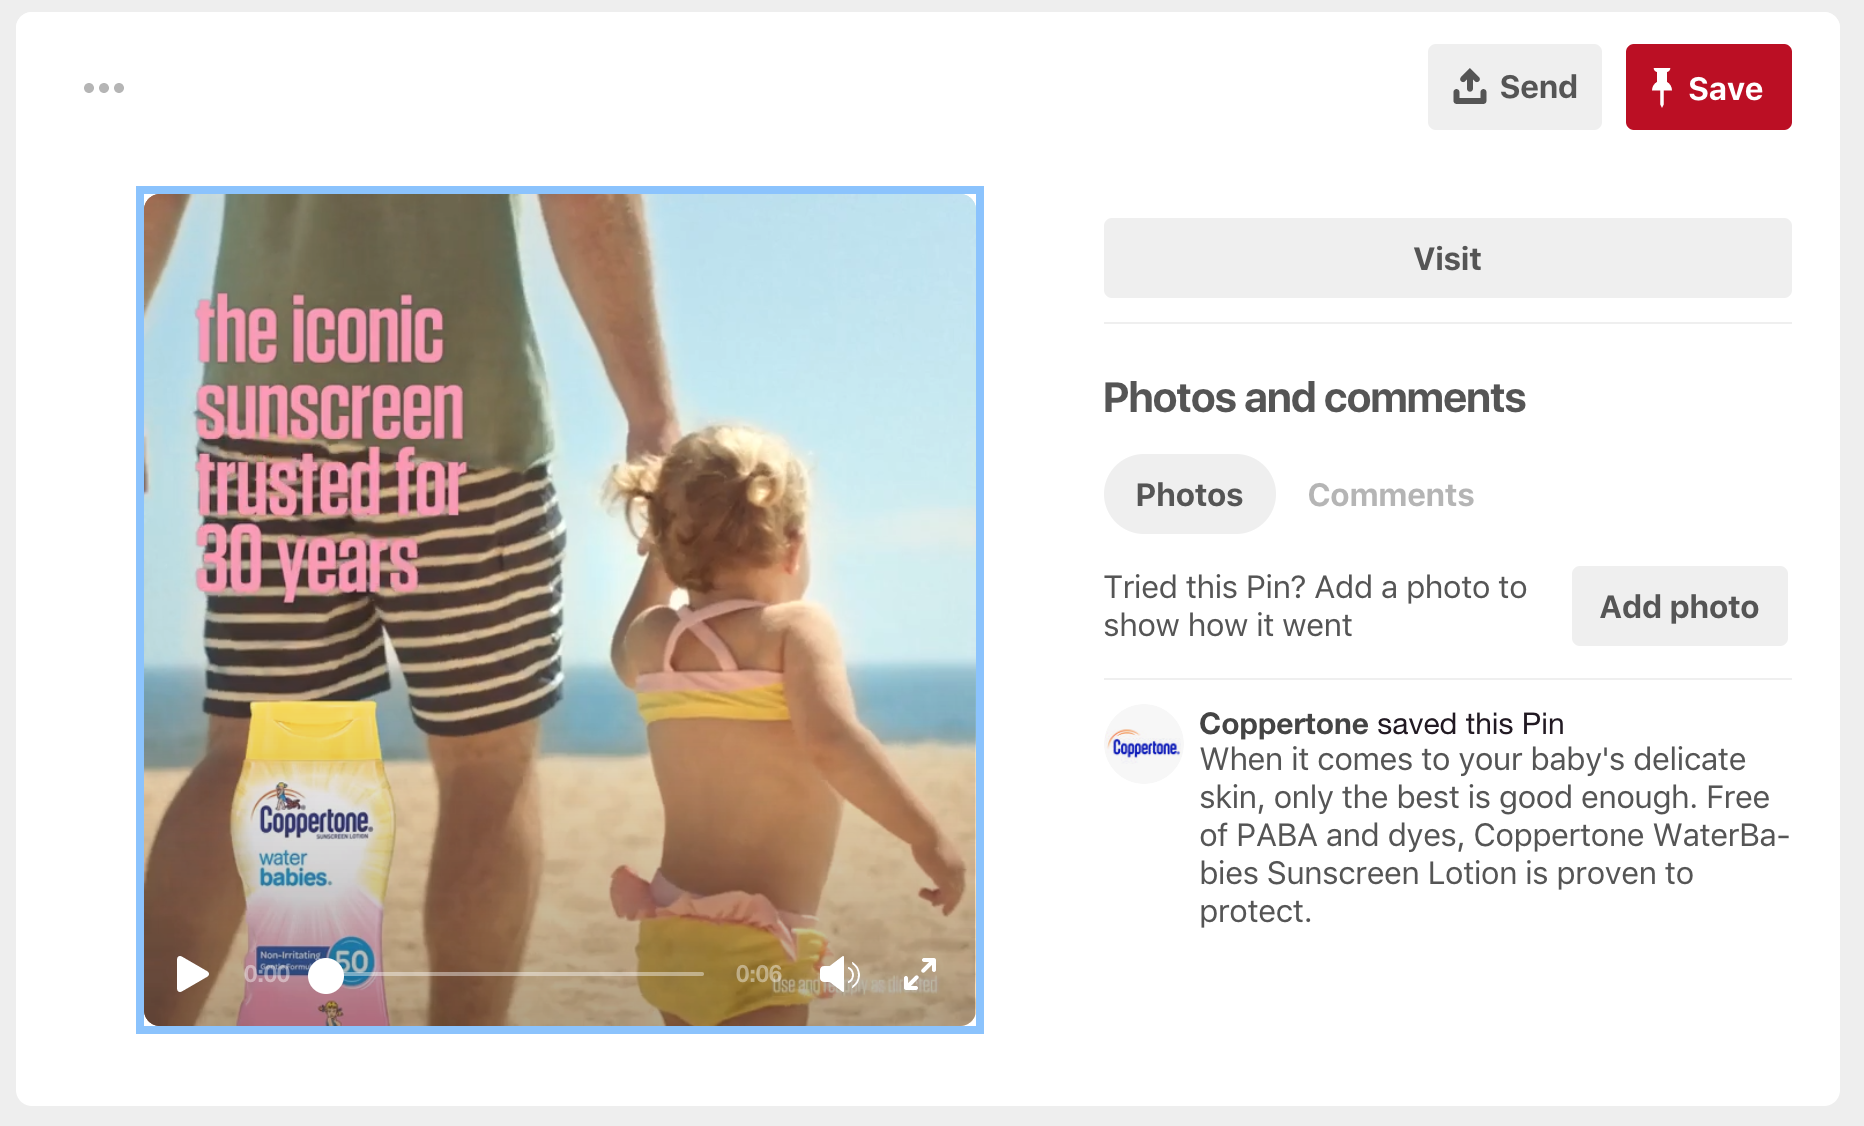Click the Visit button
This screenshot has width=1864, height=1126.
[x=1447, y=258]
